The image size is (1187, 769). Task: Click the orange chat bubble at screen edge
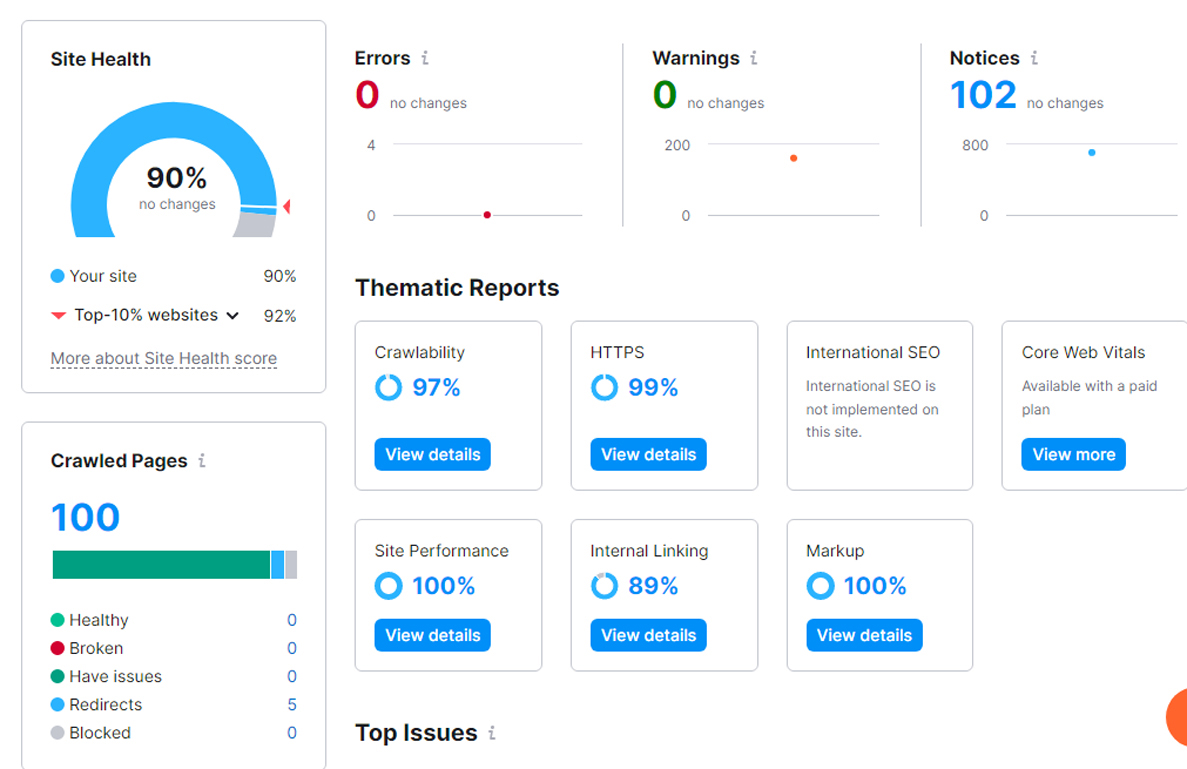[x=1176, y=717]
